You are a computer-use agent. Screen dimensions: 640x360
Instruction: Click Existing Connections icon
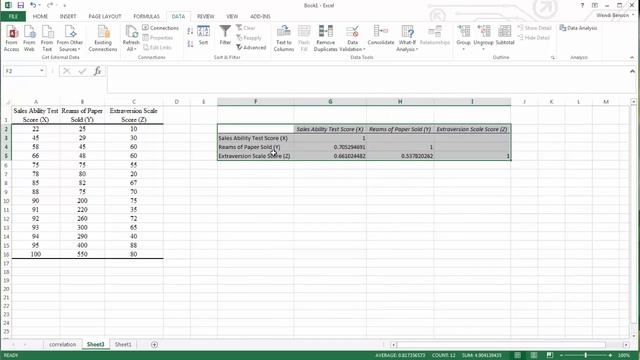click(x=103, y=38)
